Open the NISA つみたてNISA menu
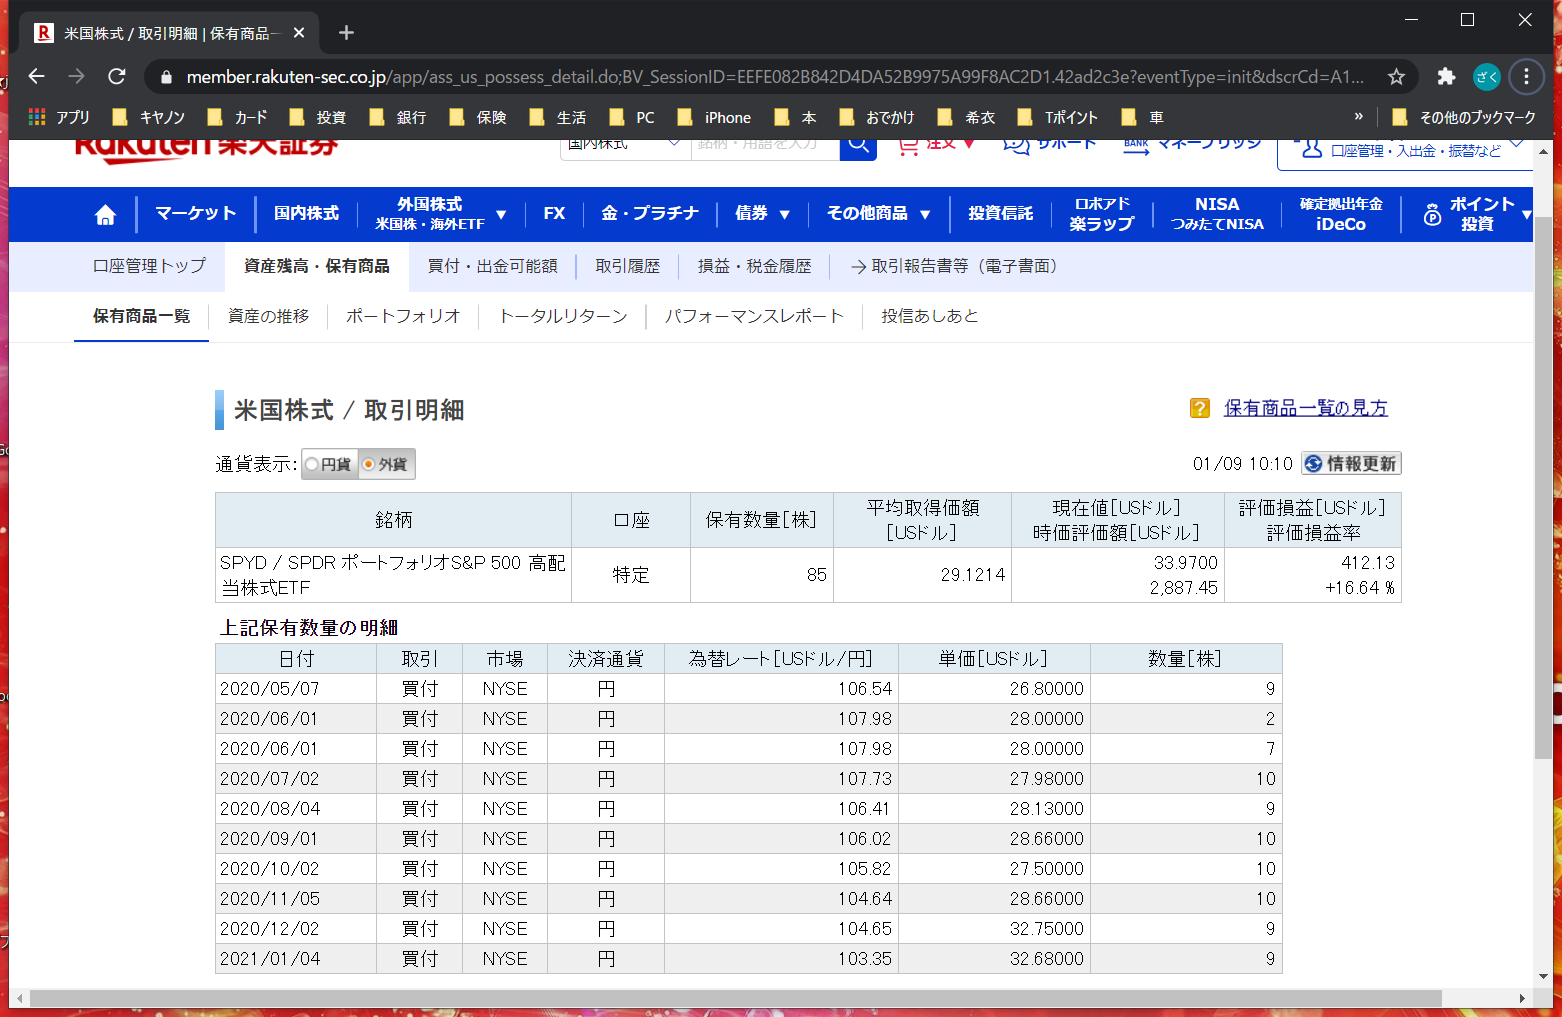The height and width of the screenshot is (1017, 1562). pyautogui.click(x=1217, y=214)
